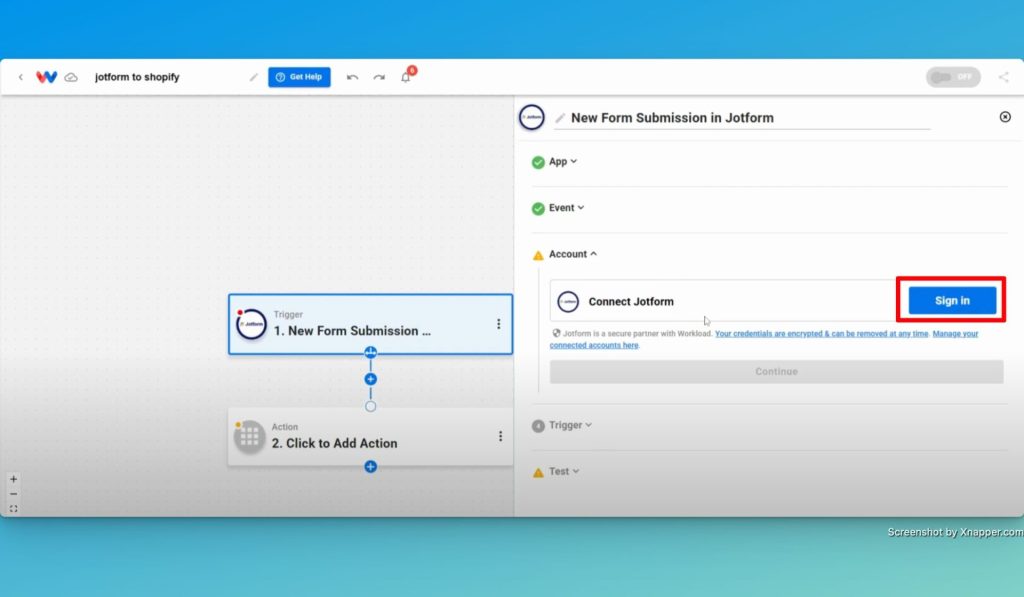The width and height of the screenshot is (1024, 597).
Task: Toggle the workflow ON/OFF switch
Action: point(953,77)
